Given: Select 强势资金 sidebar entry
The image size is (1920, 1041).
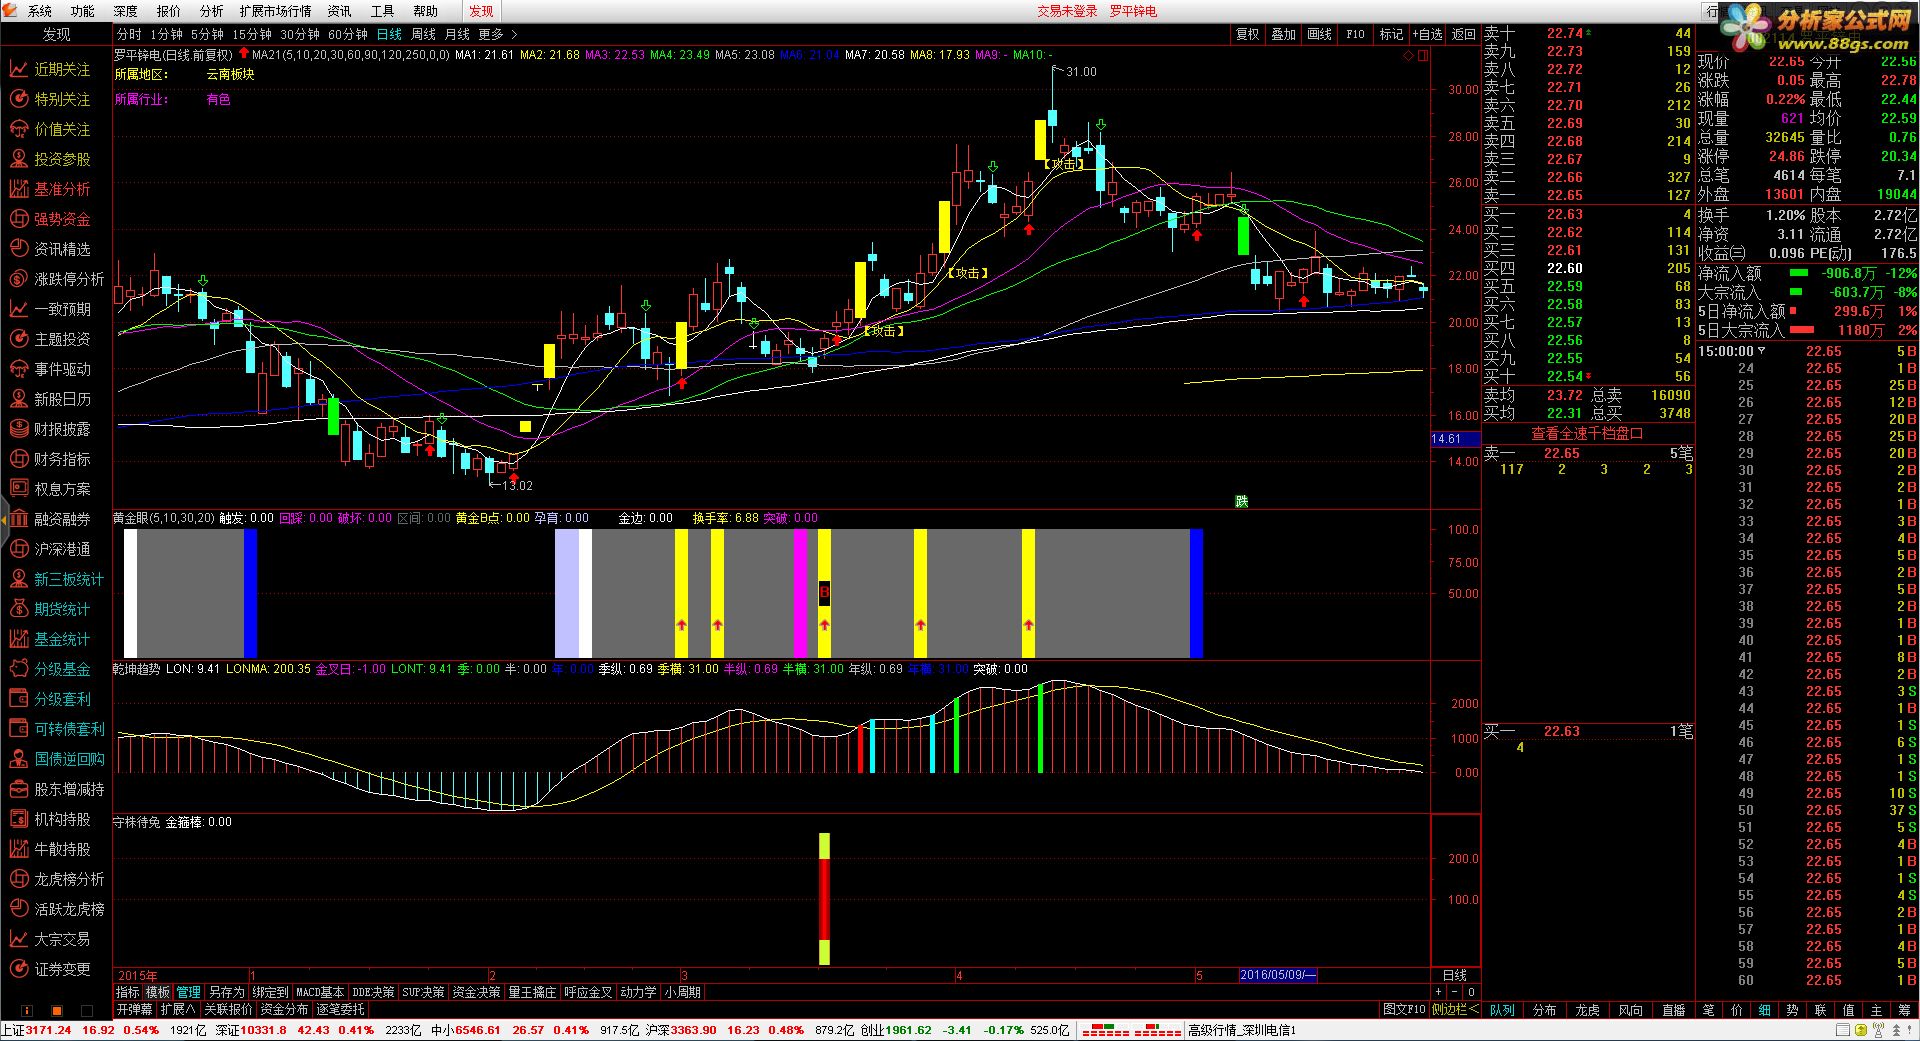Looking at the screenshot, I should click(50, 219).
